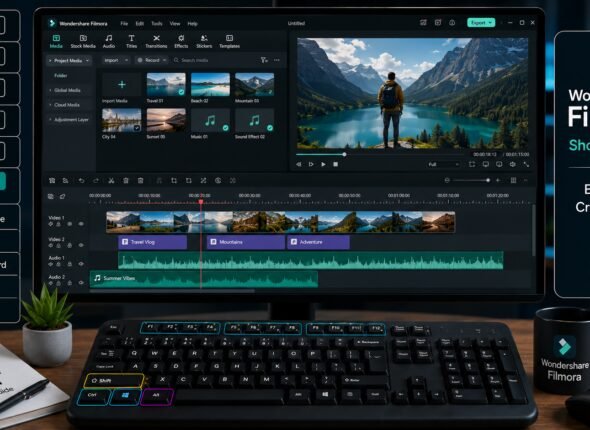Toggle the link icon next to add-track
590x430 pixels.
(x=62, y=196)
